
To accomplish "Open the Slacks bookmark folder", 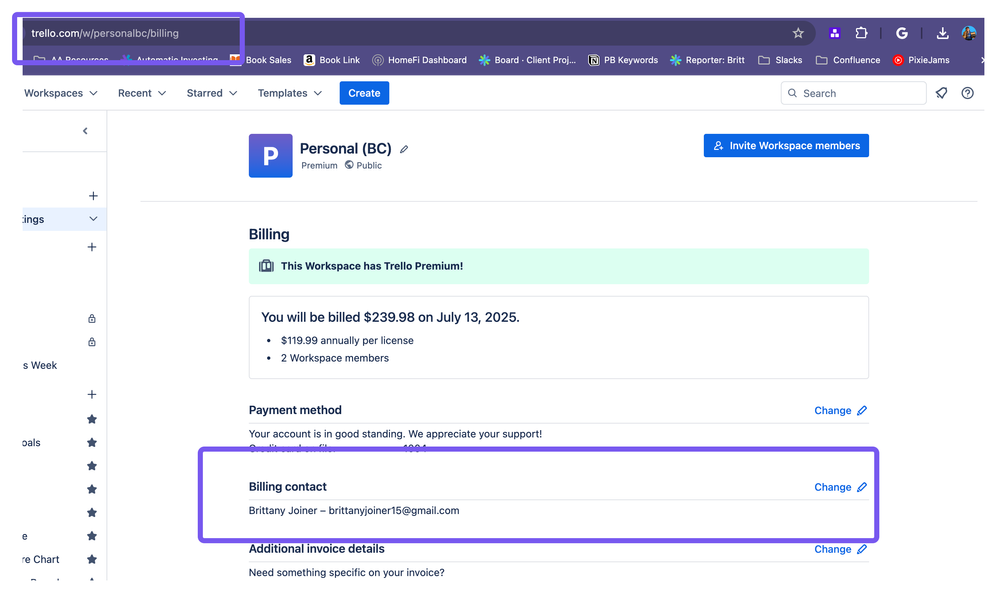I will pos(780,60).
